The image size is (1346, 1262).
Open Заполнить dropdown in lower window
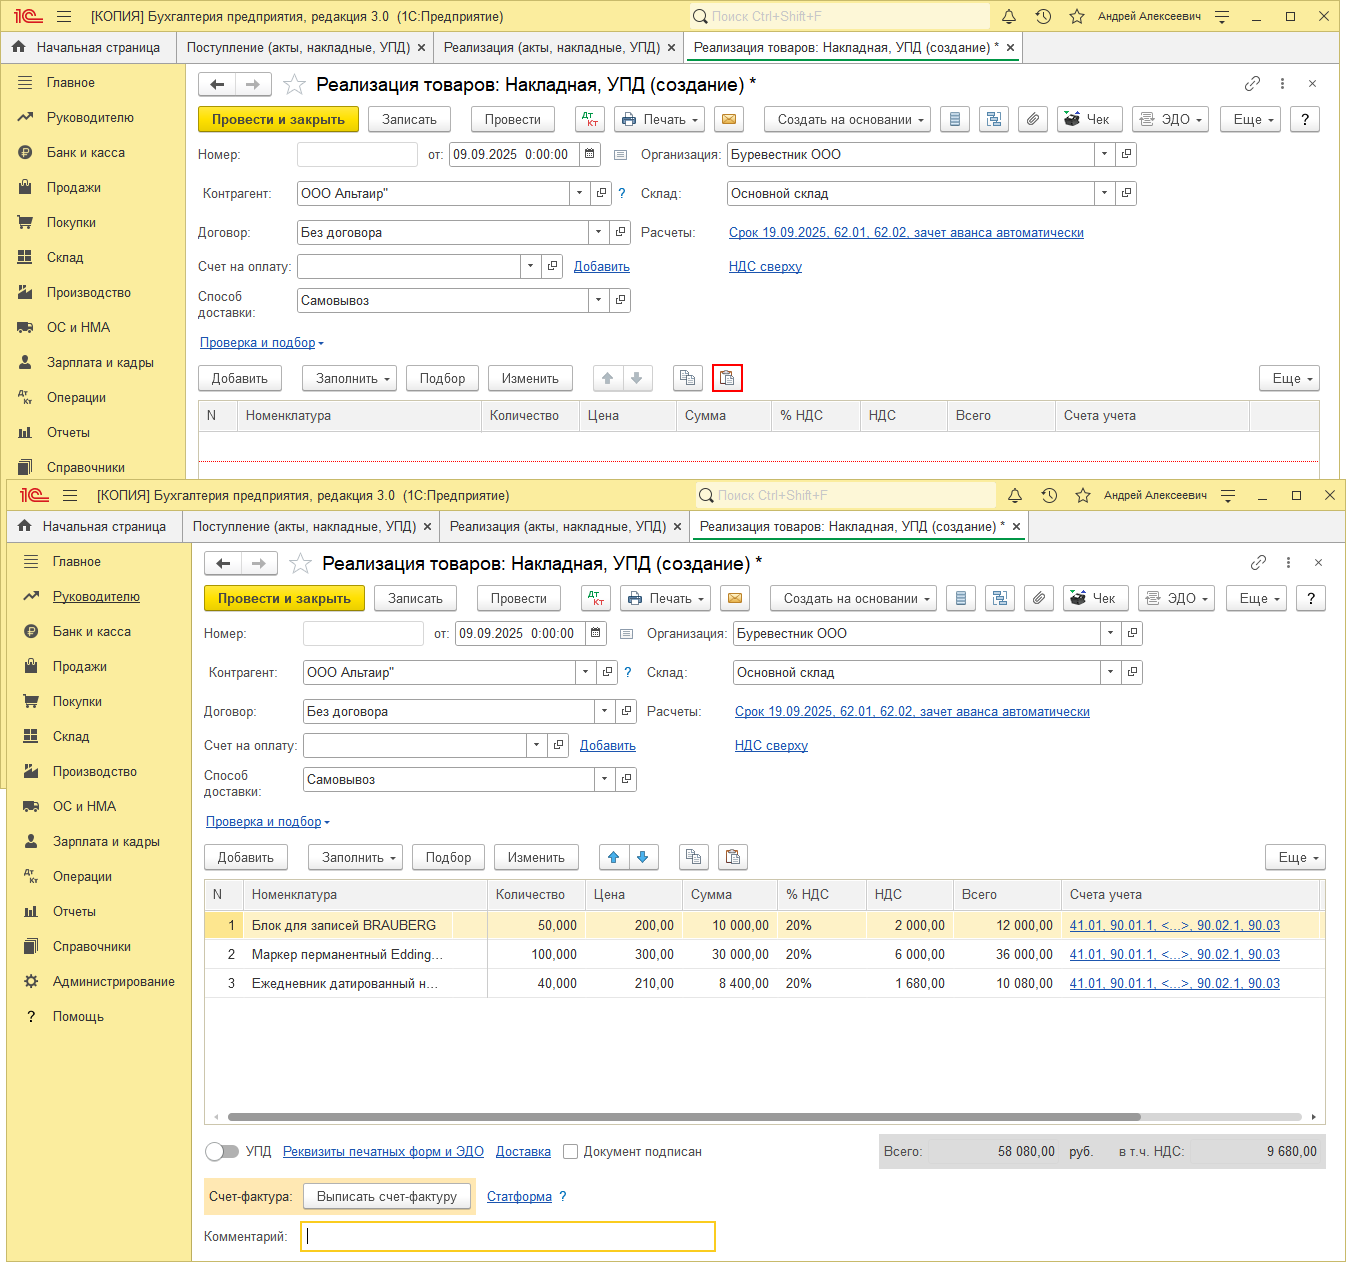pos(355,857)
